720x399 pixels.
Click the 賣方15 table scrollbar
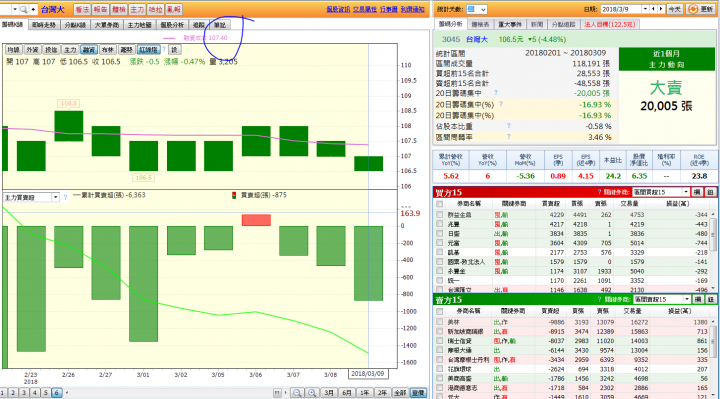[713, 358]
